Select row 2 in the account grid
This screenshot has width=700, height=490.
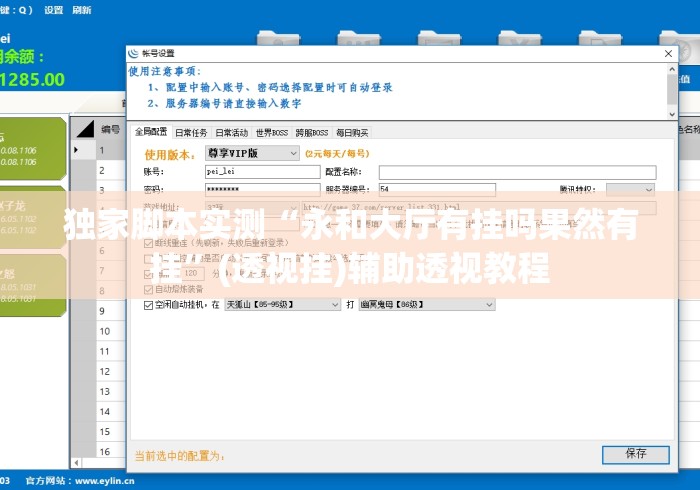111,170
